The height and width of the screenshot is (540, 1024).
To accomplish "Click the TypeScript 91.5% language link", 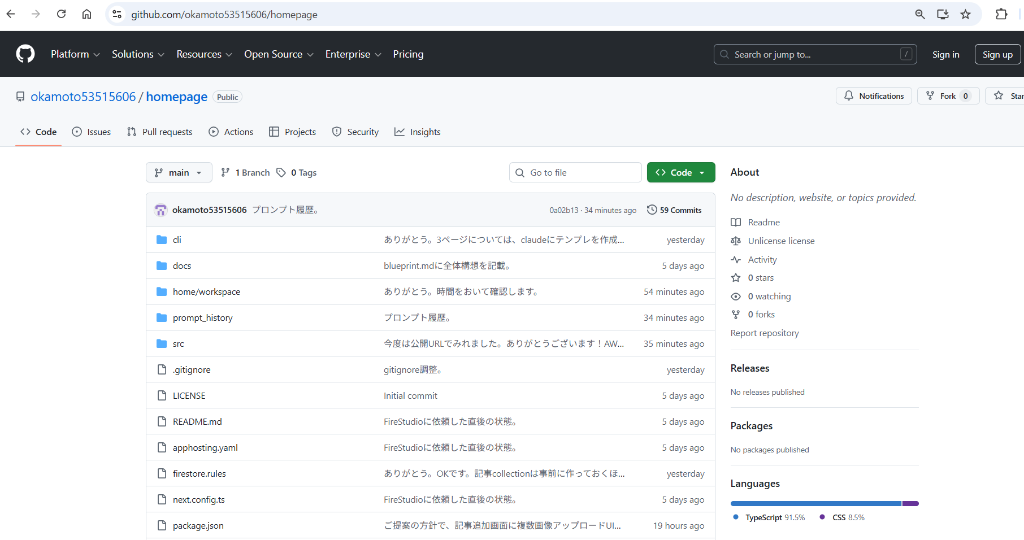I will tap(769, 517).
